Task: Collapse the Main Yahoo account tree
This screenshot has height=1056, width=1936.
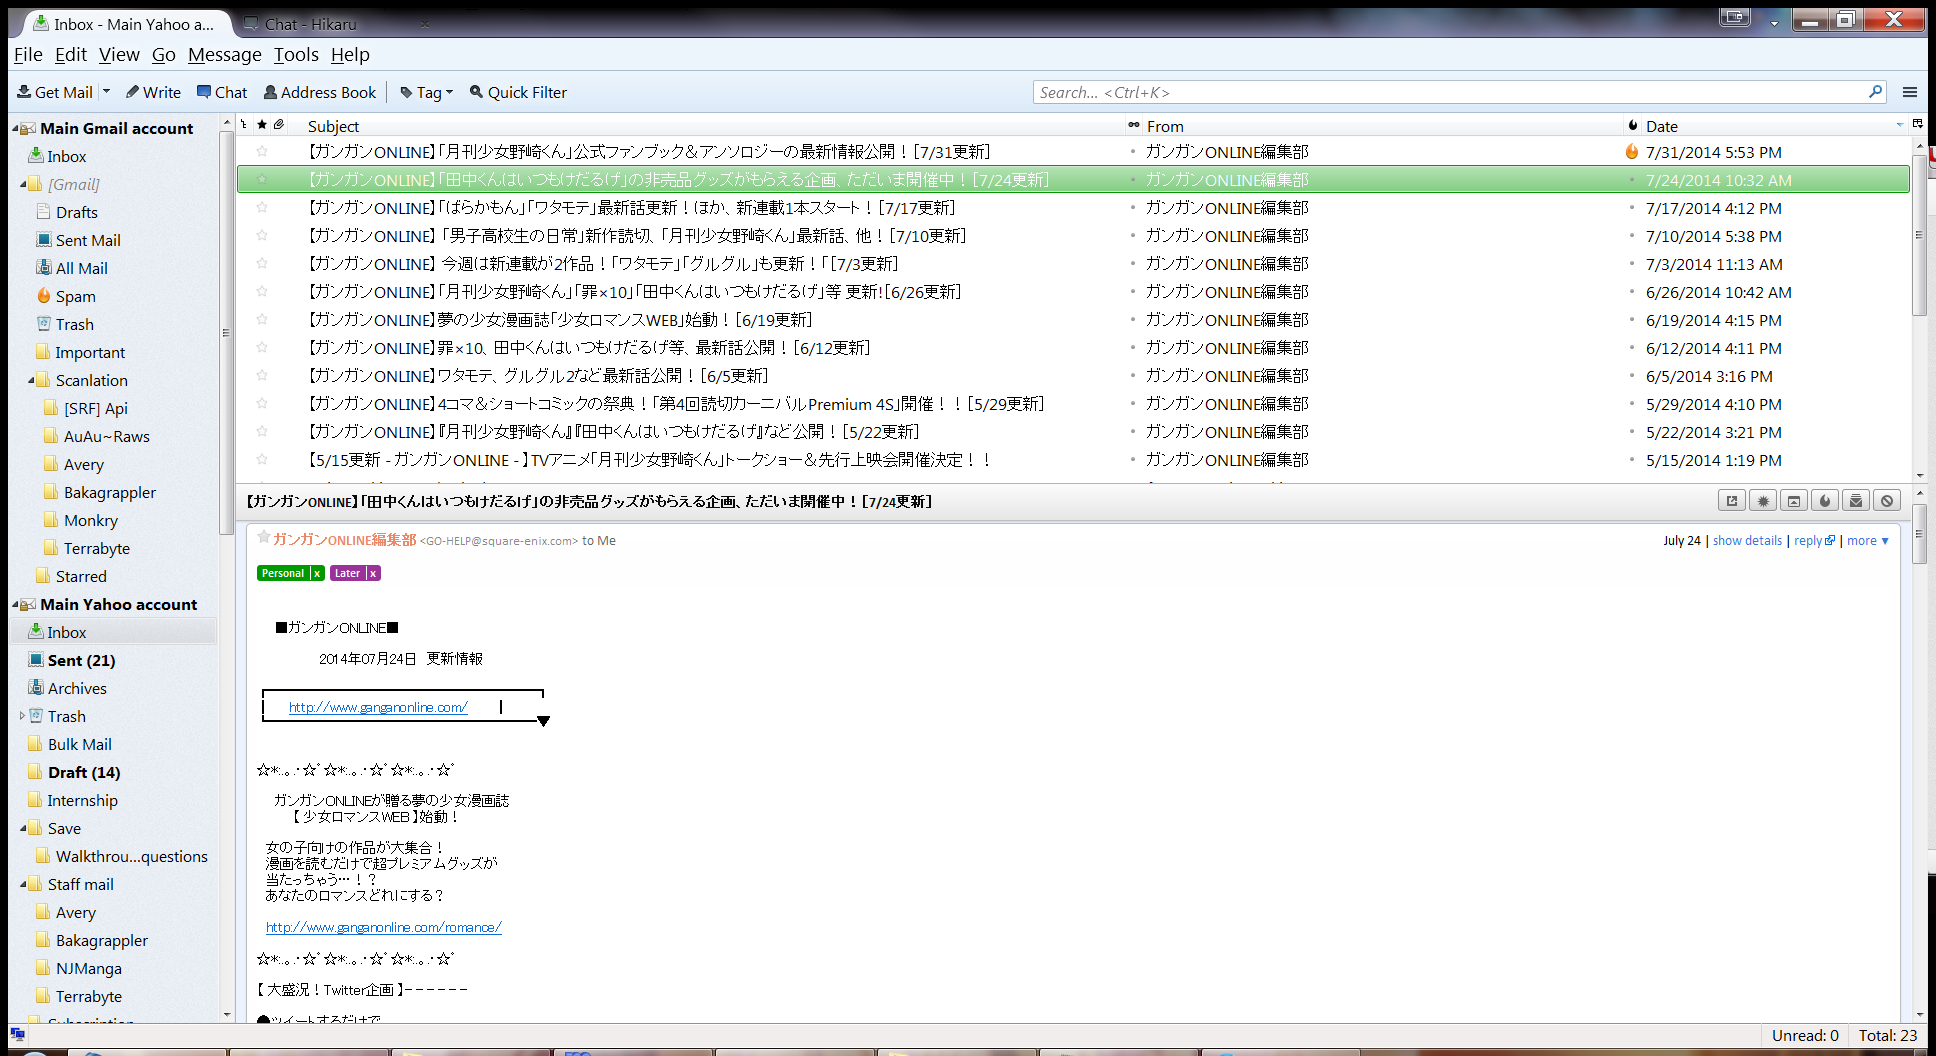Action: (16, 605)
